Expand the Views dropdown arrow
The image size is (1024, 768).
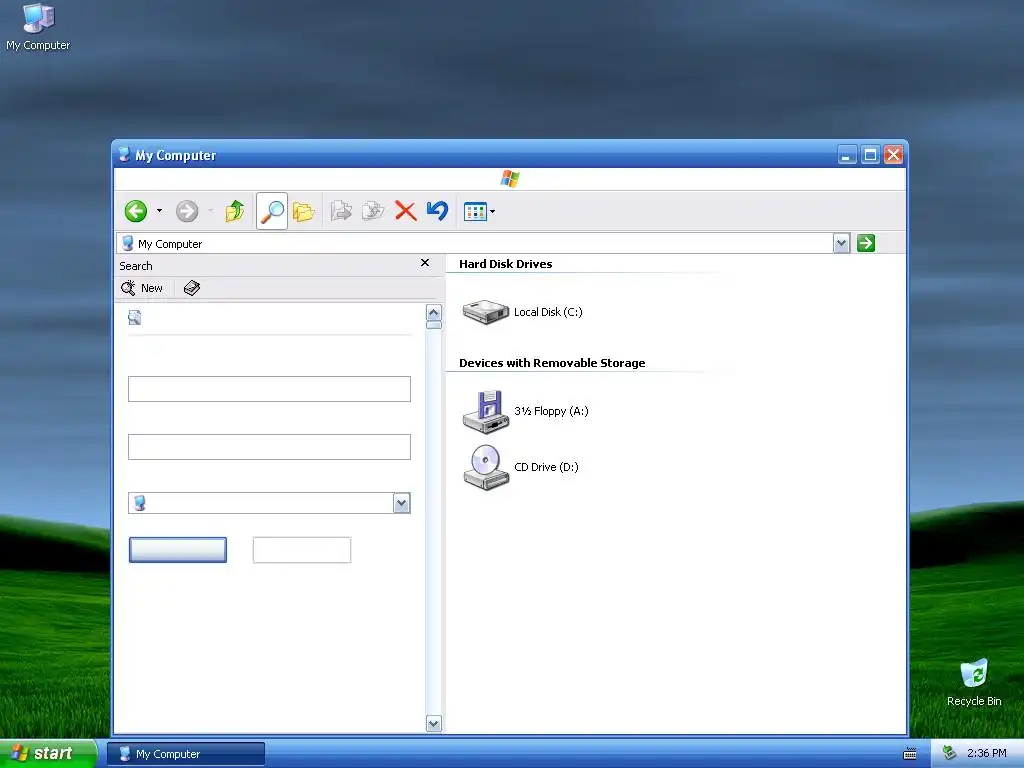[492, 212]
